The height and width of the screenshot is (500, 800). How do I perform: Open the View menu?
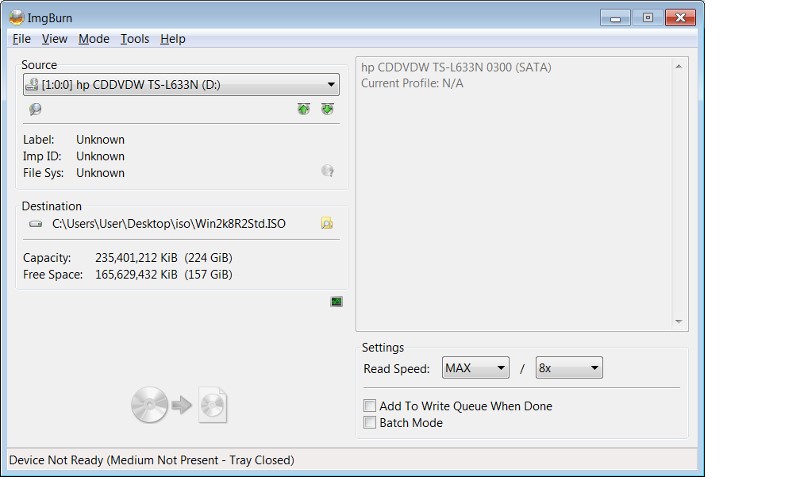coord(55,39)
